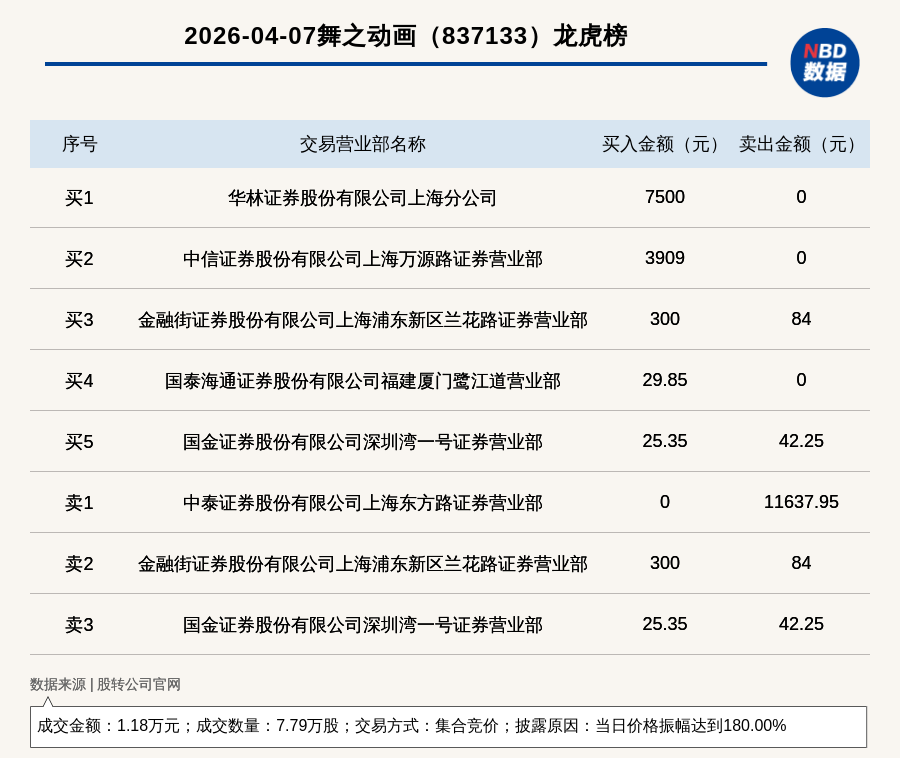Click the 买1 row label
This screenshot has width=900, height=758.
click(79, 198)
